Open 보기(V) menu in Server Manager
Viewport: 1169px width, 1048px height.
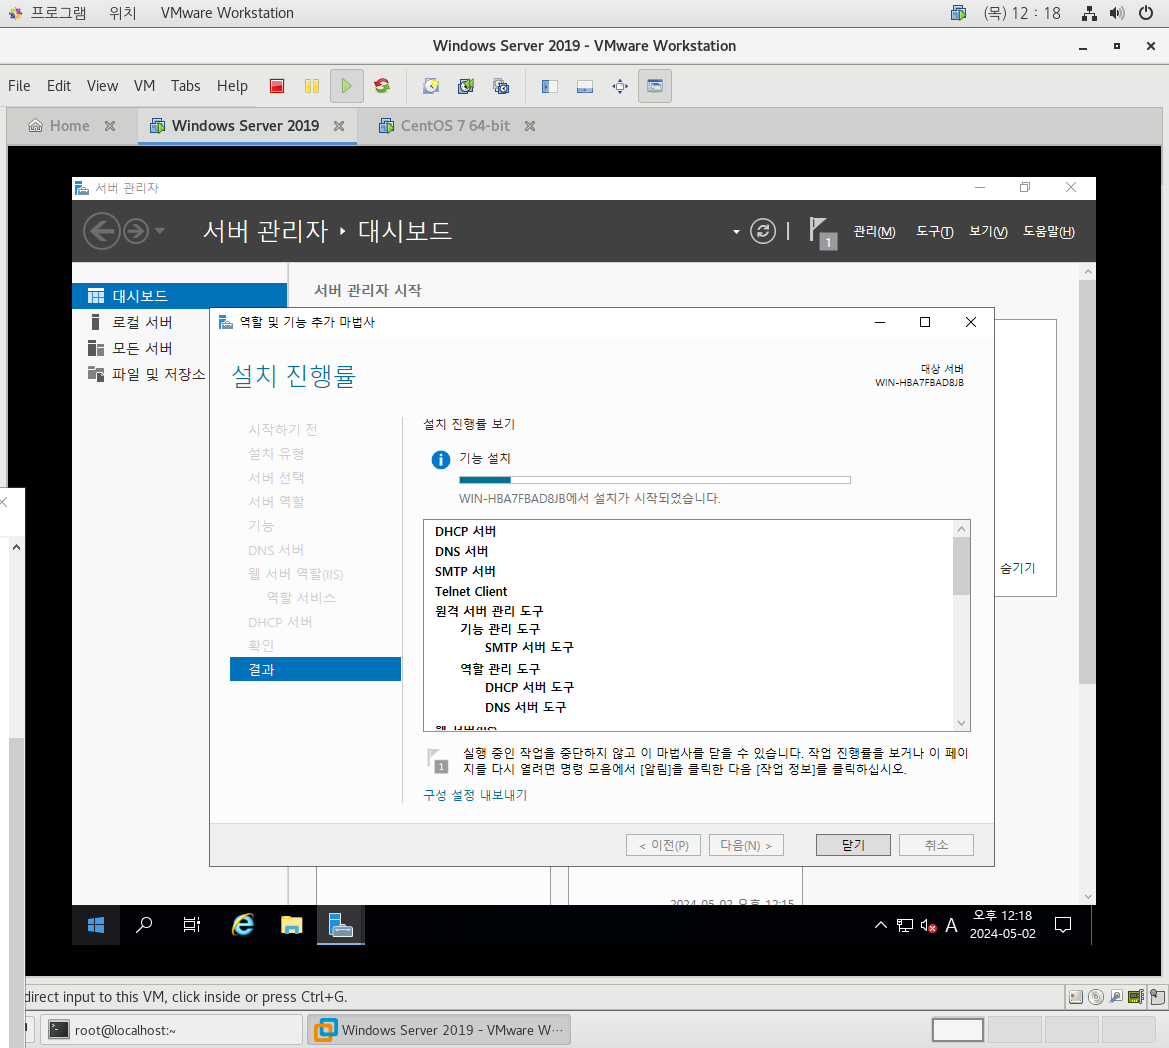pos(989,232)
